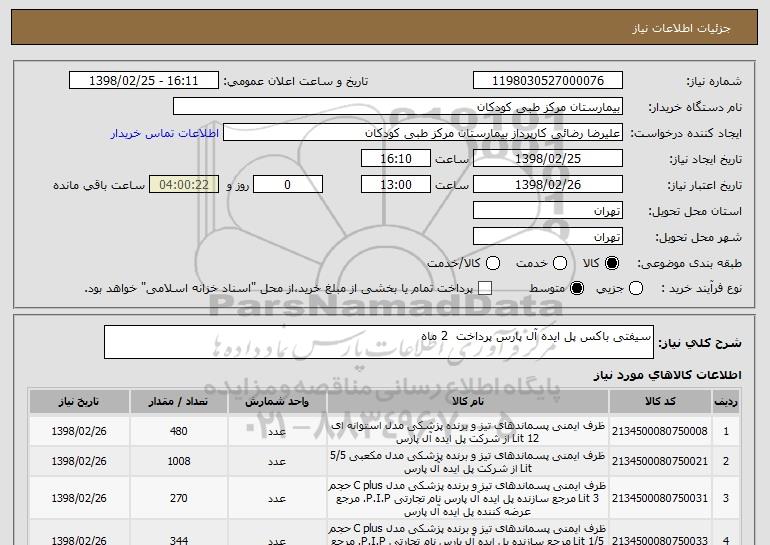Select the خدمت radio button
770x545 pixels.
560,264
